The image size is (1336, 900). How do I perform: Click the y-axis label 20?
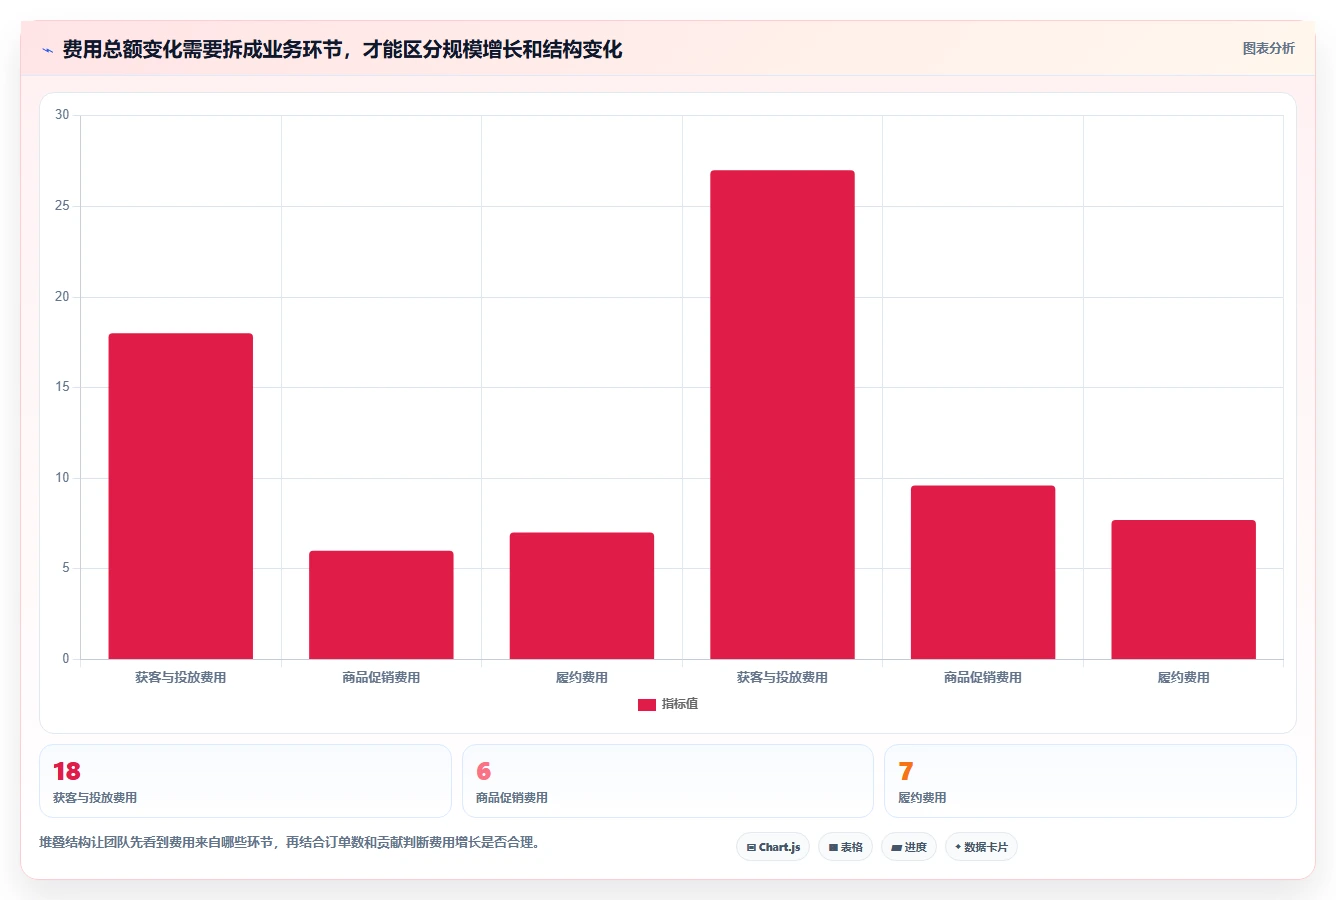62,297
